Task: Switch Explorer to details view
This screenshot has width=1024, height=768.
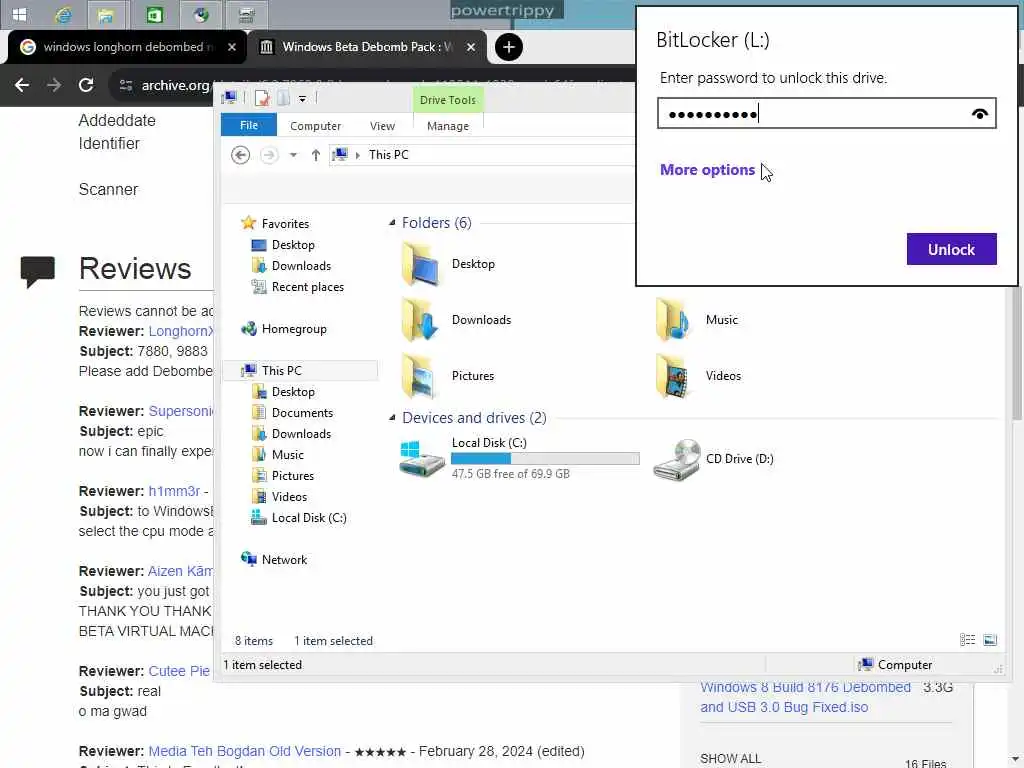Action: click(x=967, y=640)
